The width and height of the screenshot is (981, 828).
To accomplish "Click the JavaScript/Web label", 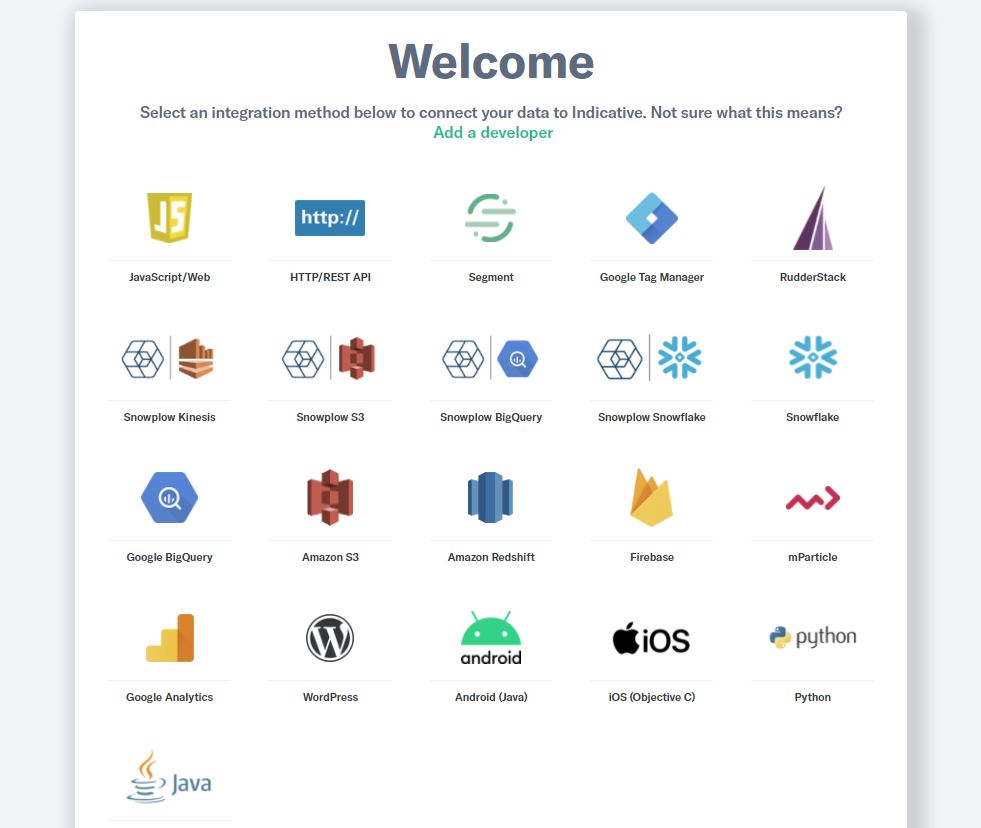I will click(x=170, y=277).
